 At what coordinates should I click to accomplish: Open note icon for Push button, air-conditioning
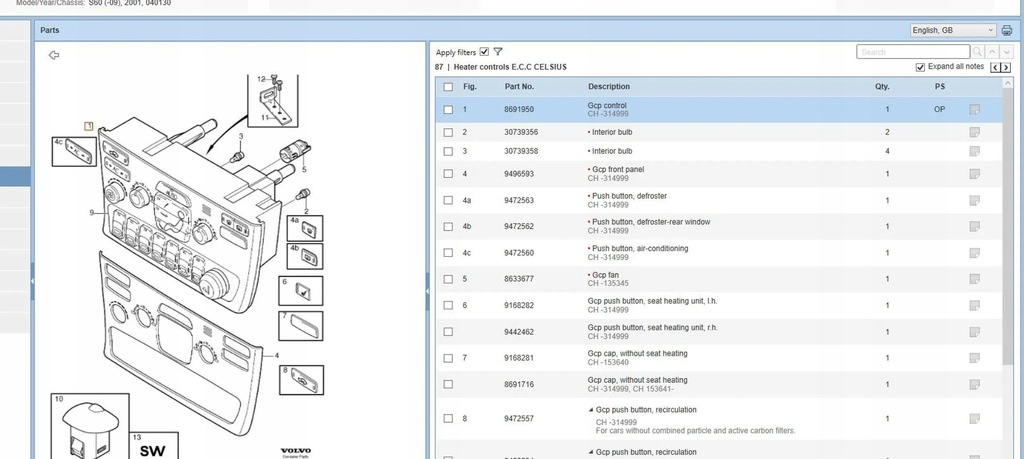click(x=974, y=253)
